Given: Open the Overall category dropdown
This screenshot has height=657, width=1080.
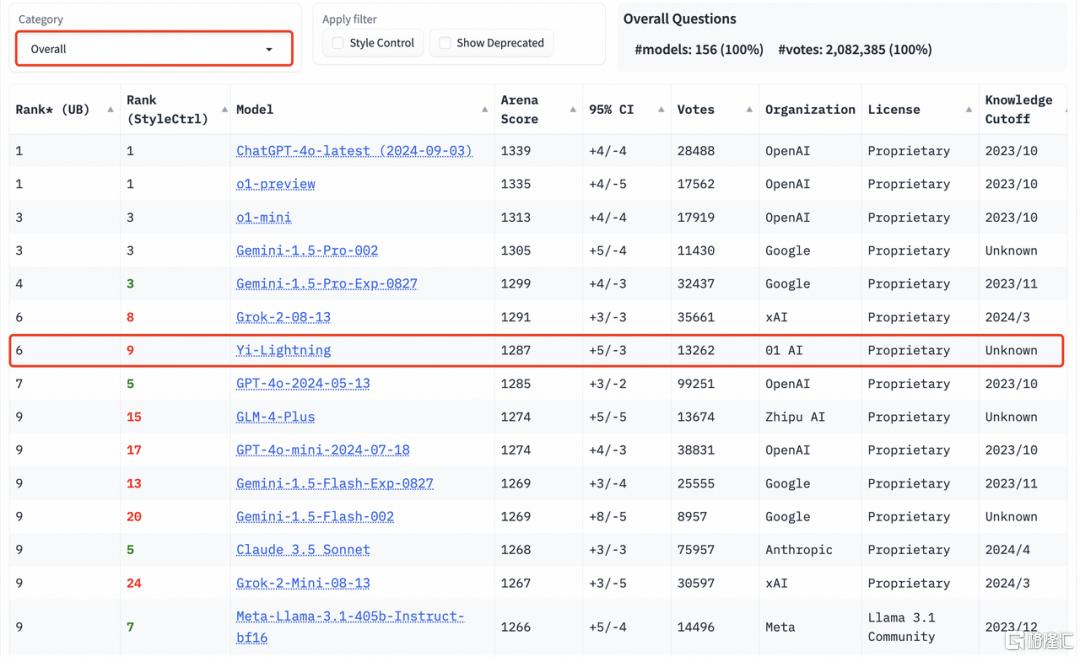Looking at the screenshot, I should 154,49.
